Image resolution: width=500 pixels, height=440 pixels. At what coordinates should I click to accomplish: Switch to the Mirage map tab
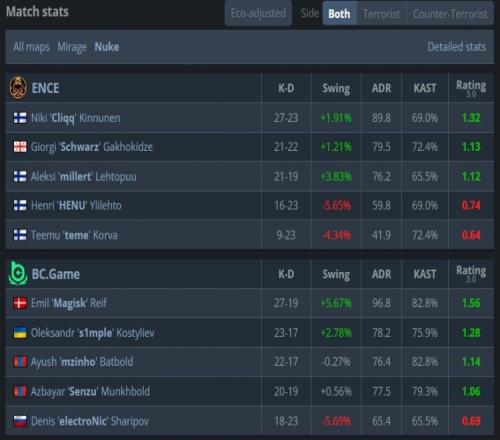pyautogui.click(x=72, y=47)
